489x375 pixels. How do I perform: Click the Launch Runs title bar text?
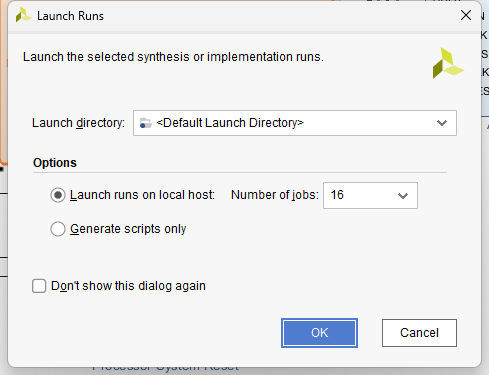click(x=70, y=16)
